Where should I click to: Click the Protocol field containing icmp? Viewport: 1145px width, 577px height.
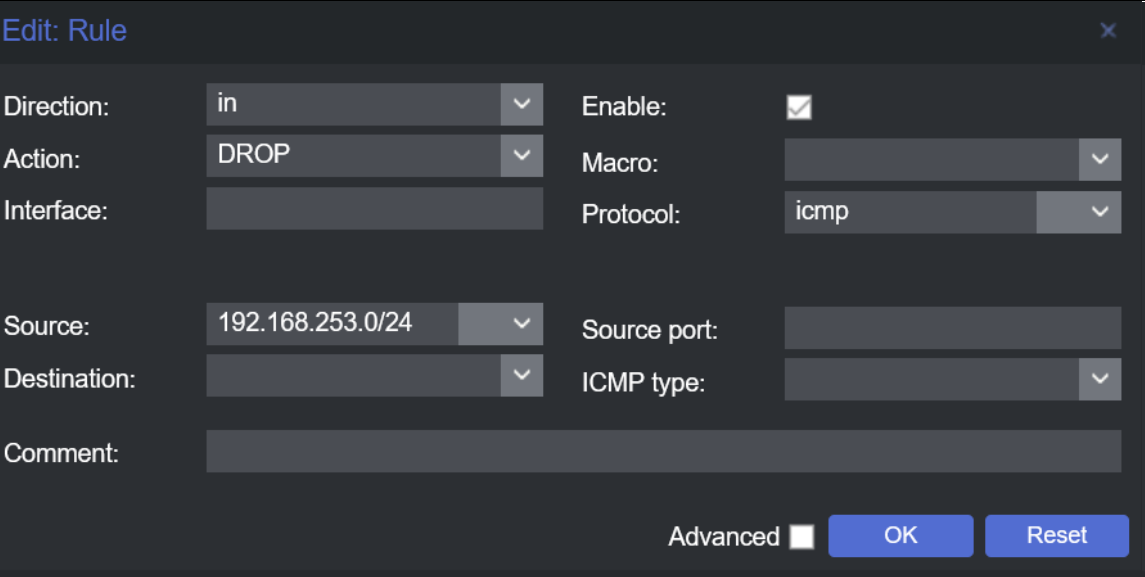click(x=910, y=212)
